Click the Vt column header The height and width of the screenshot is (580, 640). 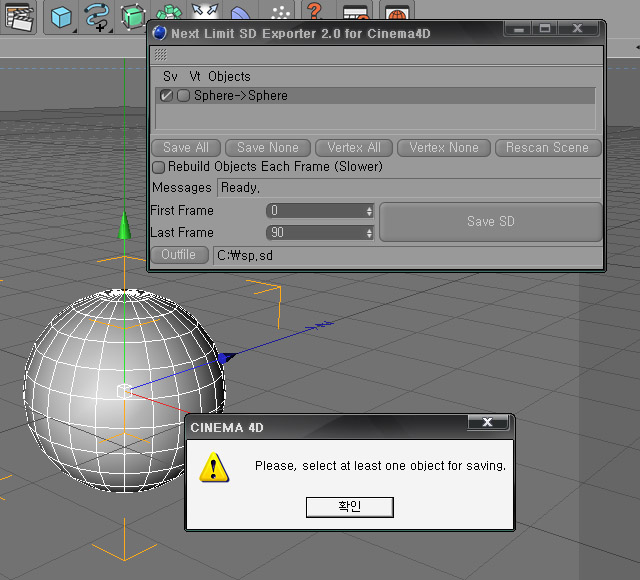[x=195, y=76]
